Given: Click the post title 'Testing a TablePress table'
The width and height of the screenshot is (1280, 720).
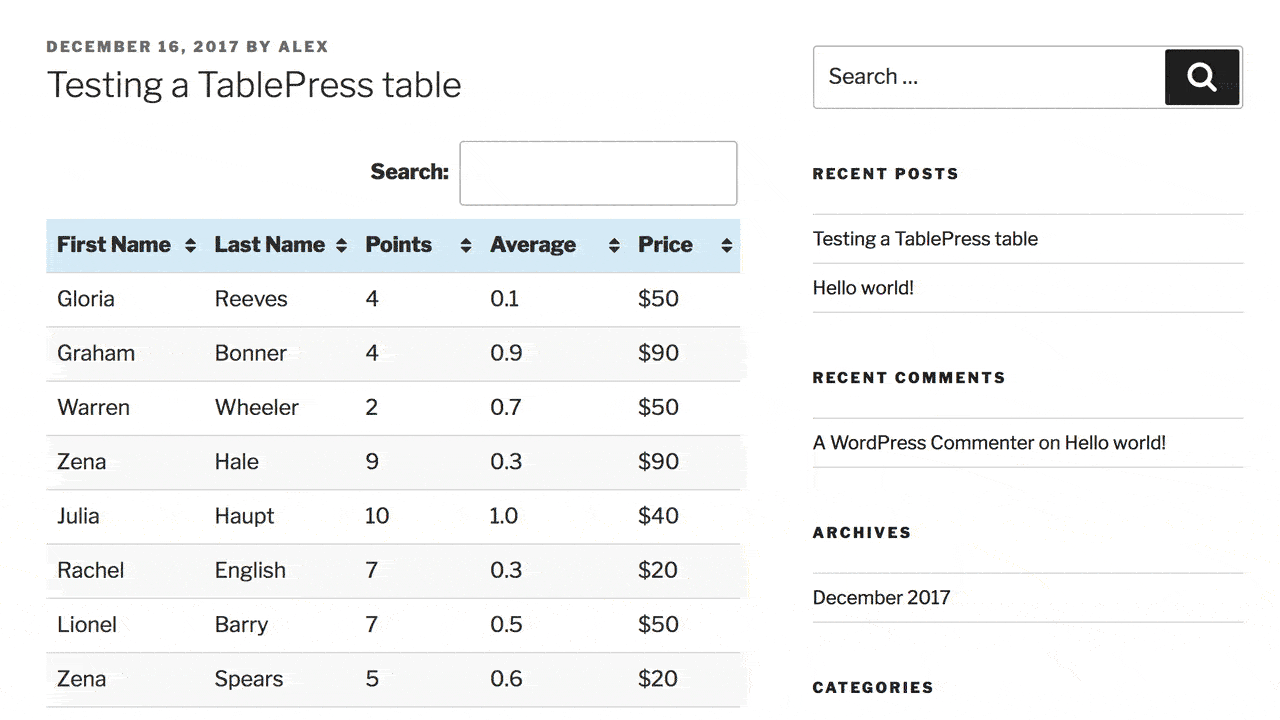Looking at the screenshot, I should pyautogui.click(x=254, y=85).
